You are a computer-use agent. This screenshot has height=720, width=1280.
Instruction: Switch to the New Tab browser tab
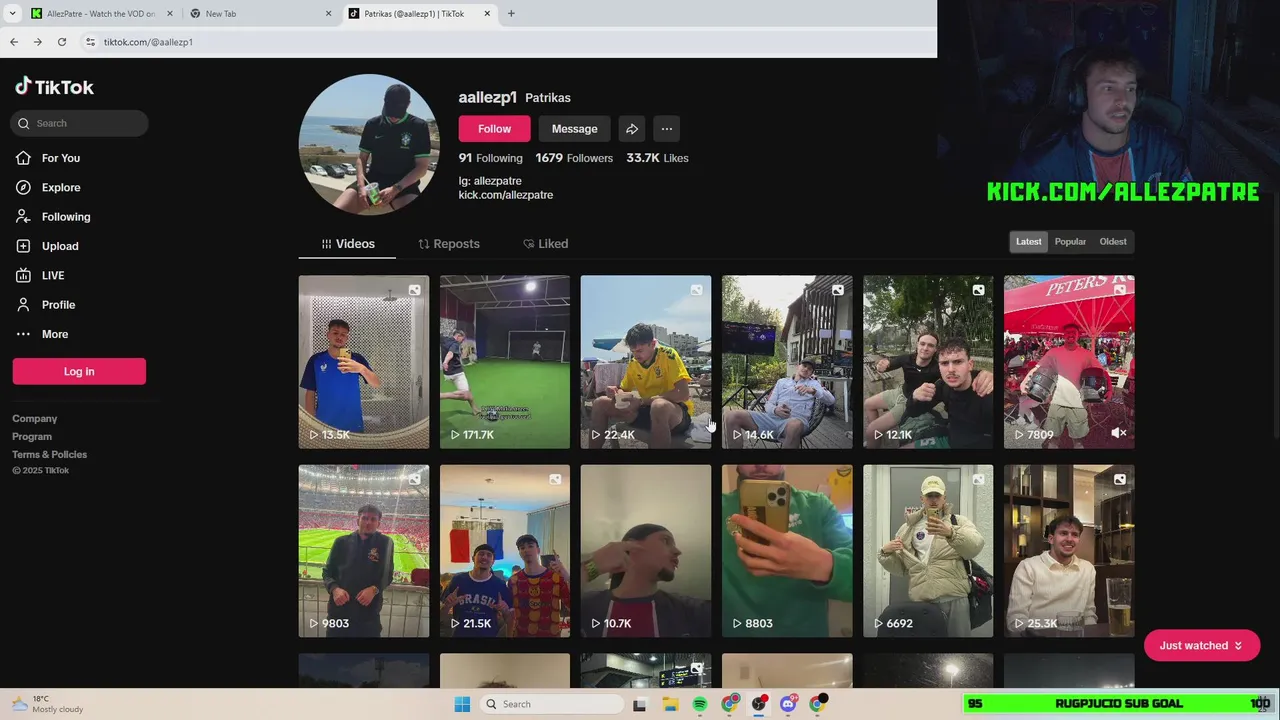point(260,14)
